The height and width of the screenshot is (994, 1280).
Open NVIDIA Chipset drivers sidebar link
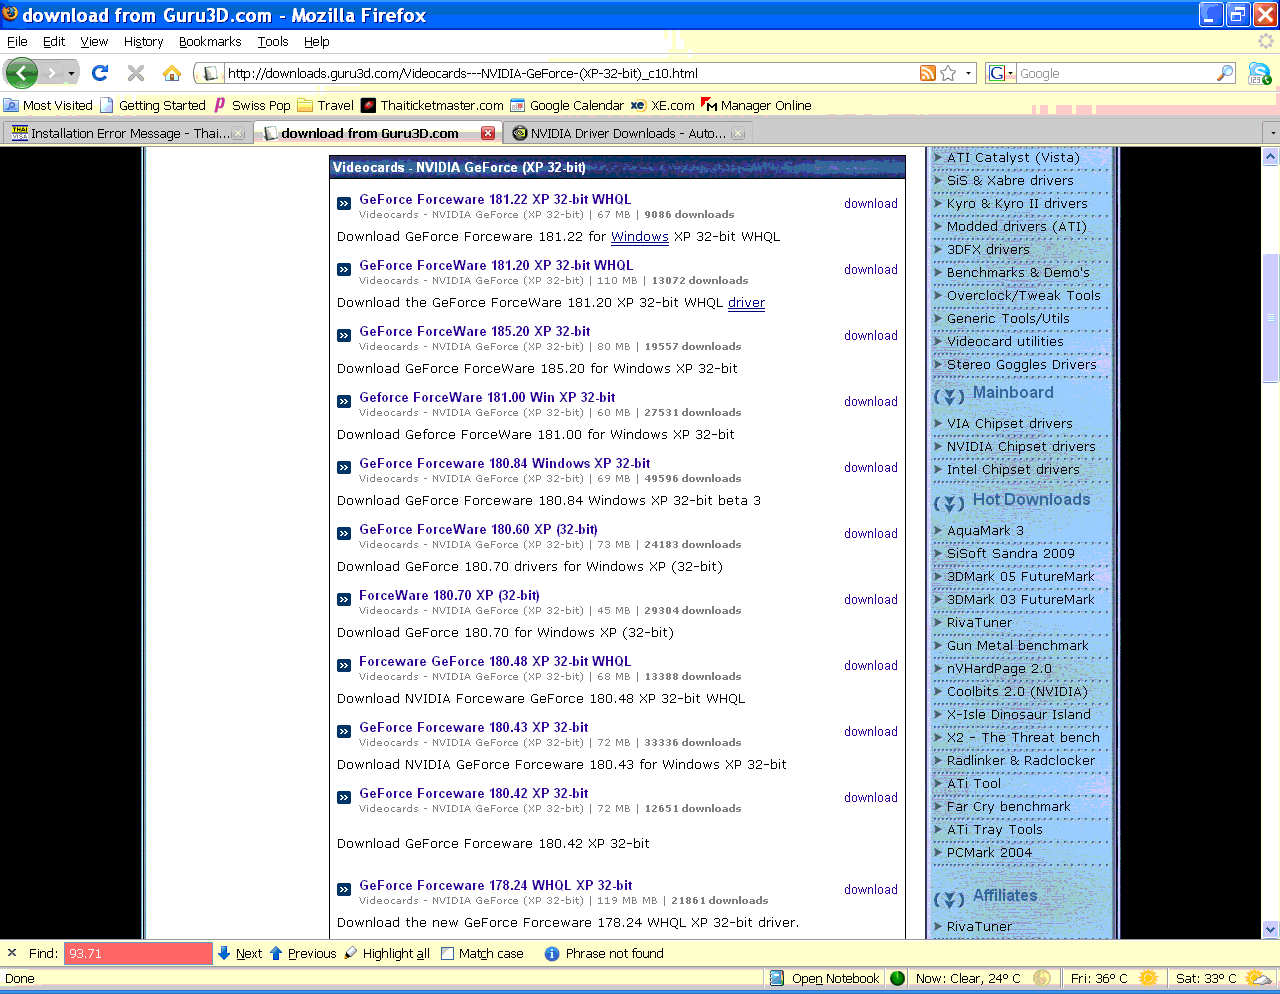(x=1021, y=446)
